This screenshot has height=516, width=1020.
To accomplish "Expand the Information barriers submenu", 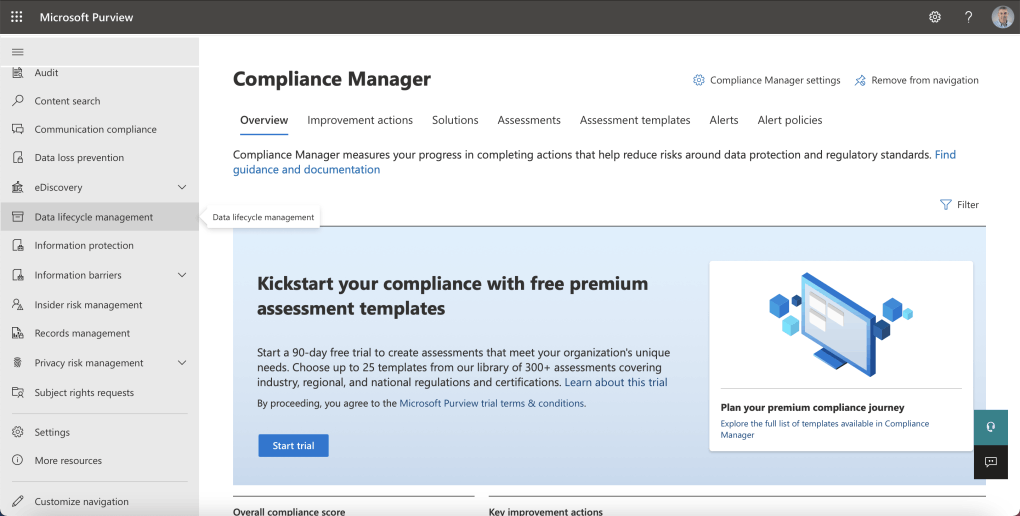I will tap(182, 275).
